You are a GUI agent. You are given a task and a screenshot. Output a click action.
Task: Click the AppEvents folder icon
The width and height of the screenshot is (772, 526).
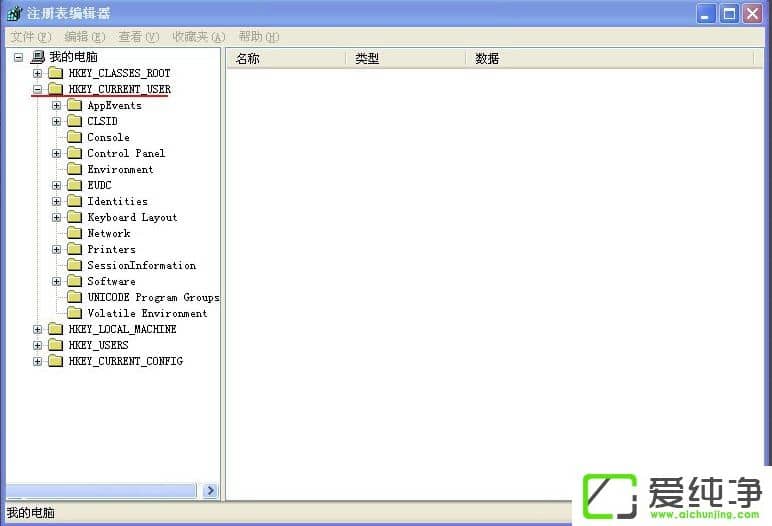(x=74, y=105)
